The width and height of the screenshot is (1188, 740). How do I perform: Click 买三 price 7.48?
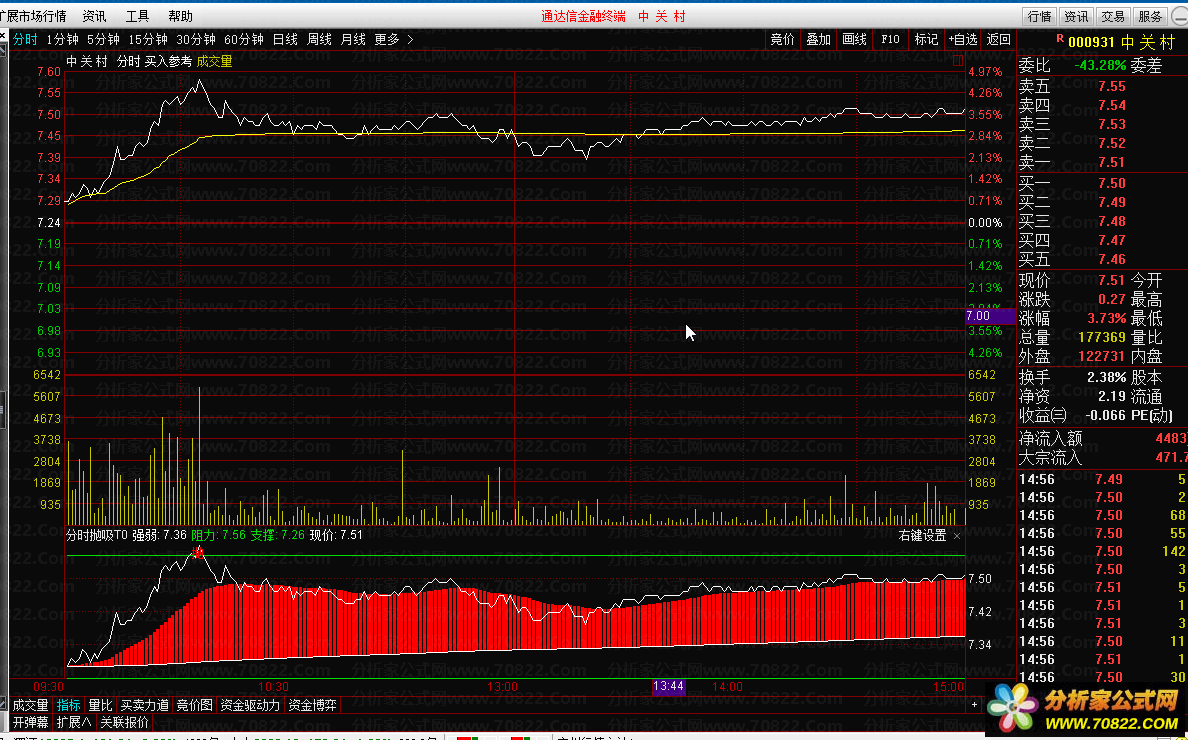(1111, 221)
